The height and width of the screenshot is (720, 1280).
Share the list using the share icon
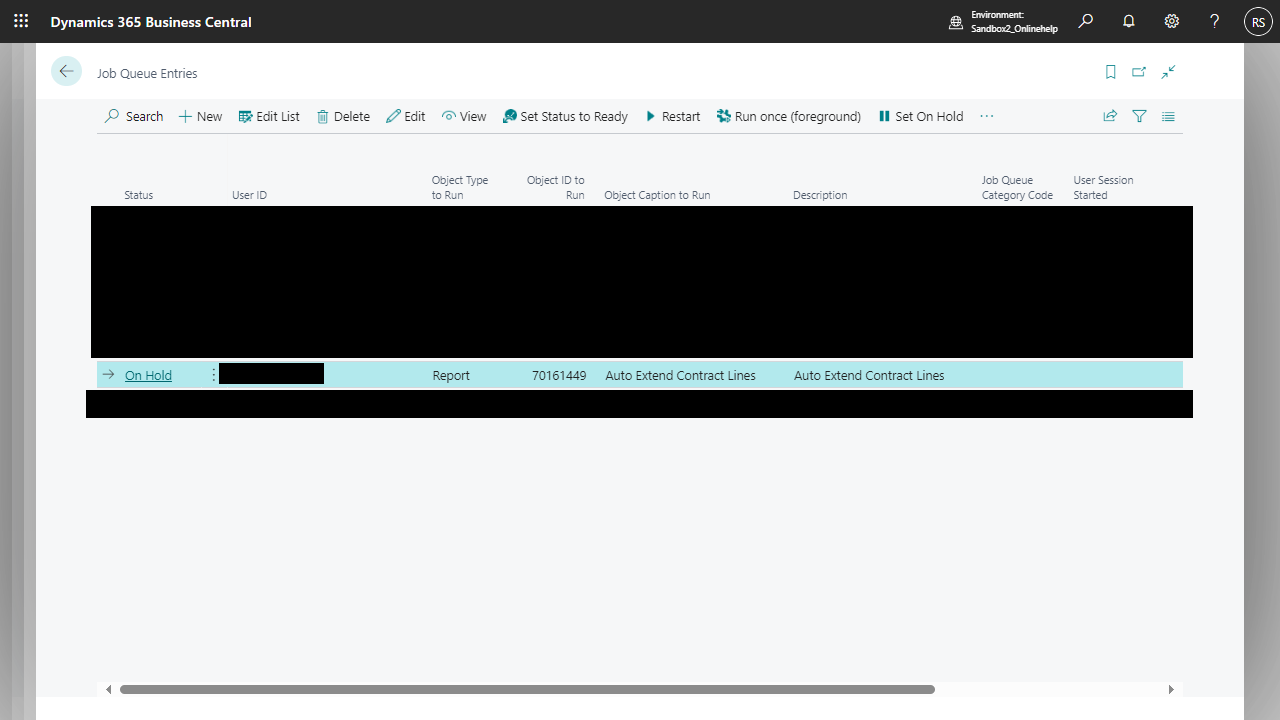click(x=1110, y=116)
